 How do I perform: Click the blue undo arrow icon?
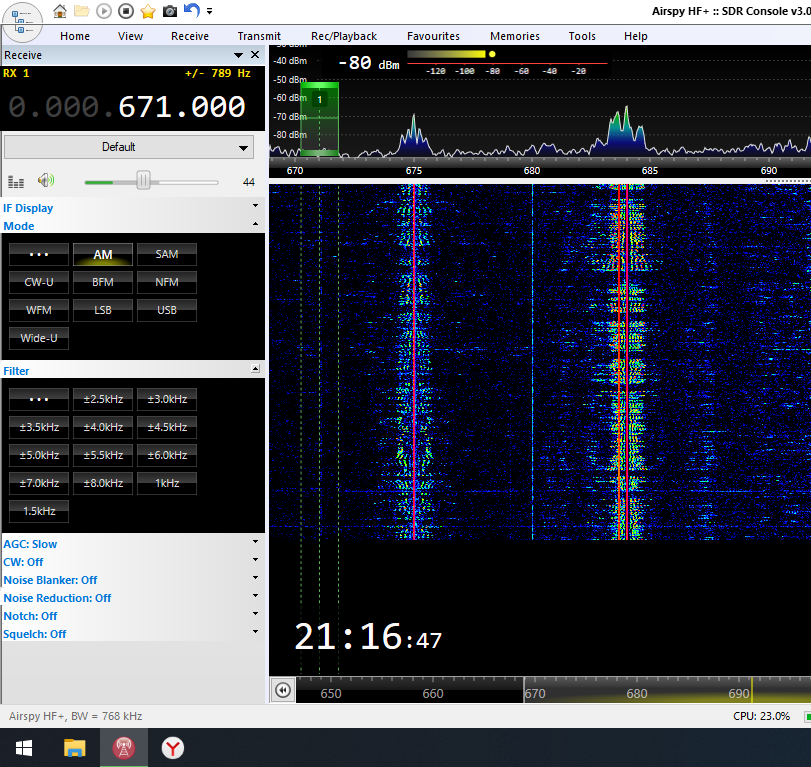pyautogui.click(x=192, y=10)
